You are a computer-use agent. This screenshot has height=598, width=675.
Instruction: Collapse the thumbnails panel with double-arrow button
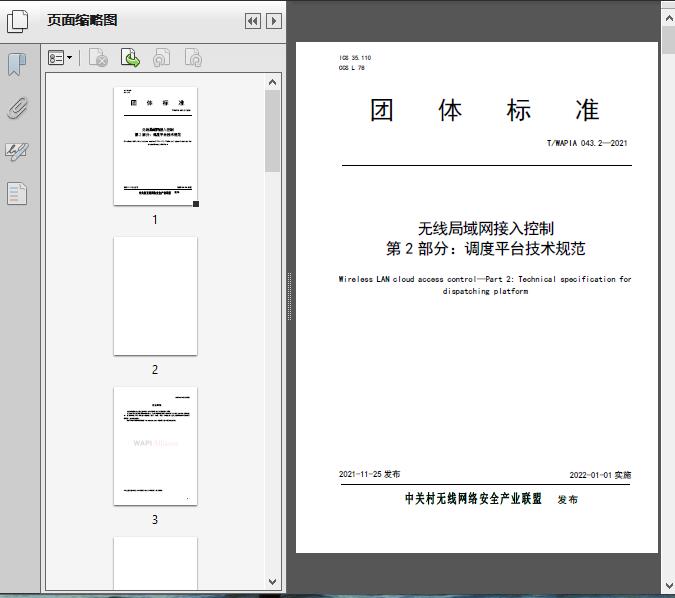tap(253, 21)
